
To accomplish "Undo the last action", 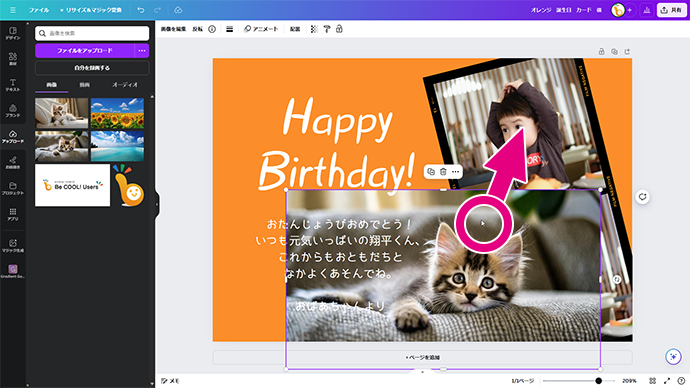I will [141, 10].
